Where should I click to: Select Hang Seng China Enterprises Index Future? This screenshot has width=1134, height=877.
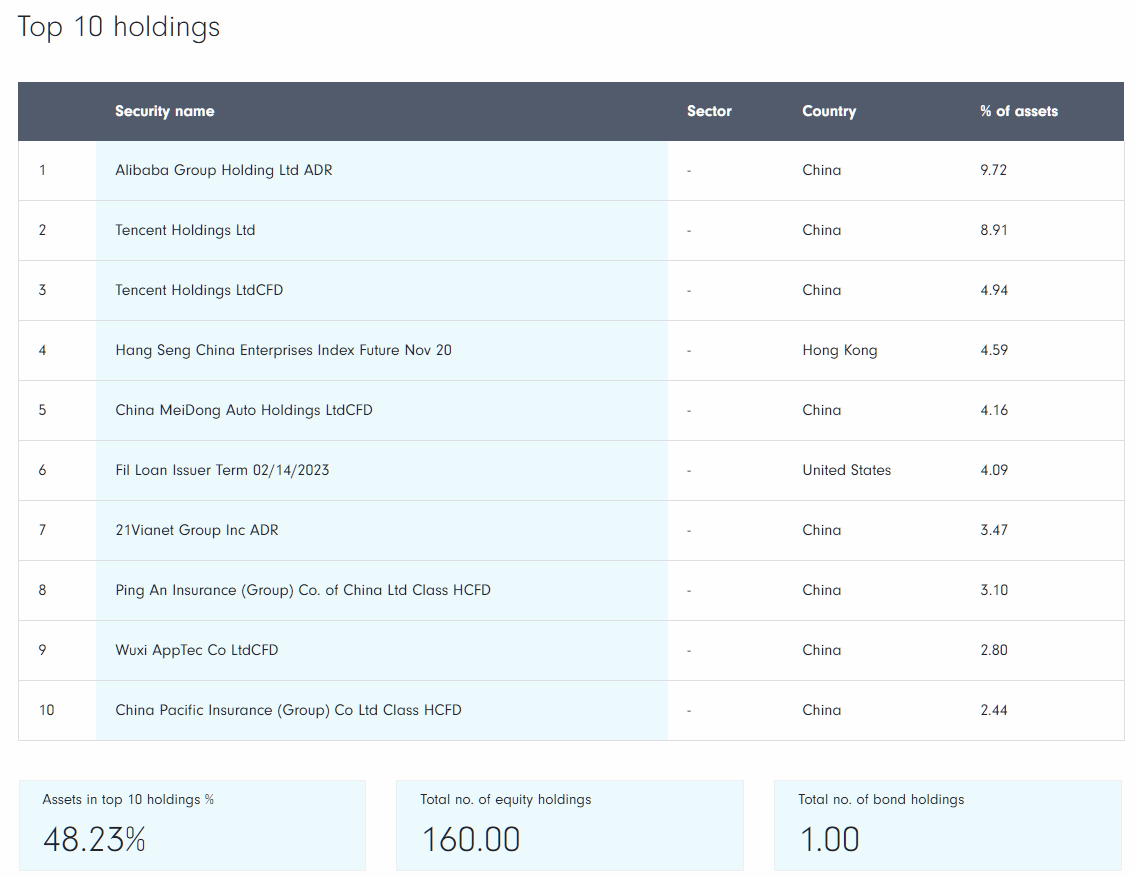coord(284,350)
